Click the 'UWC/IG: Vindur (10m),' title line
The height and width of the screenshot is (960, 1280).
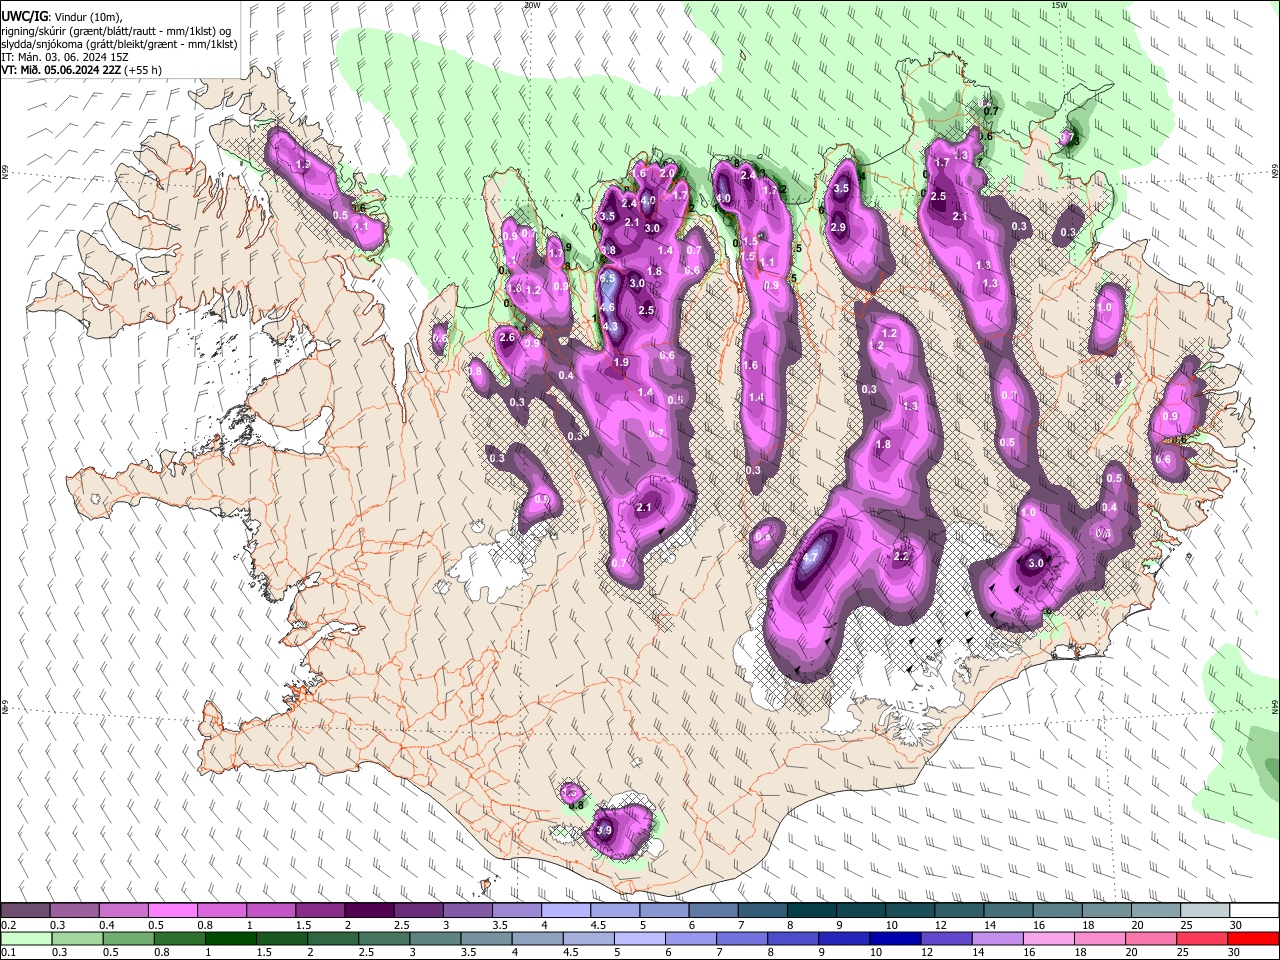pos(61,17)
